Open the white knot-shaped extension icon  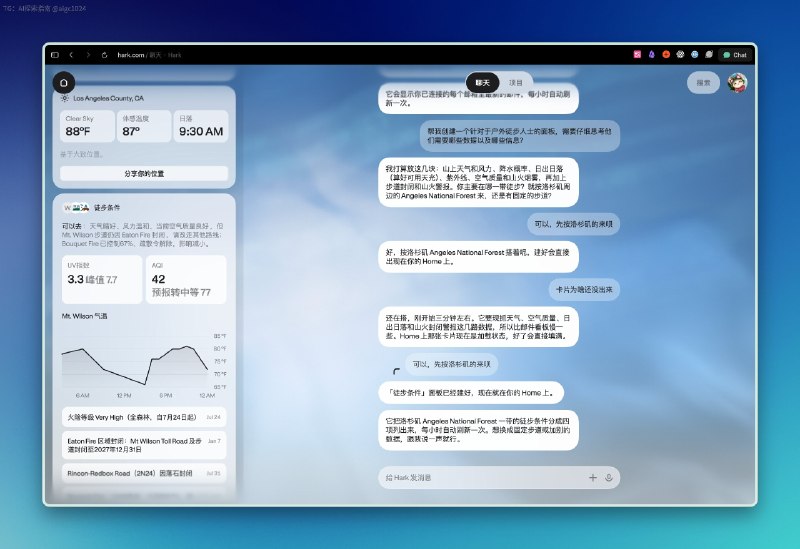680,54
